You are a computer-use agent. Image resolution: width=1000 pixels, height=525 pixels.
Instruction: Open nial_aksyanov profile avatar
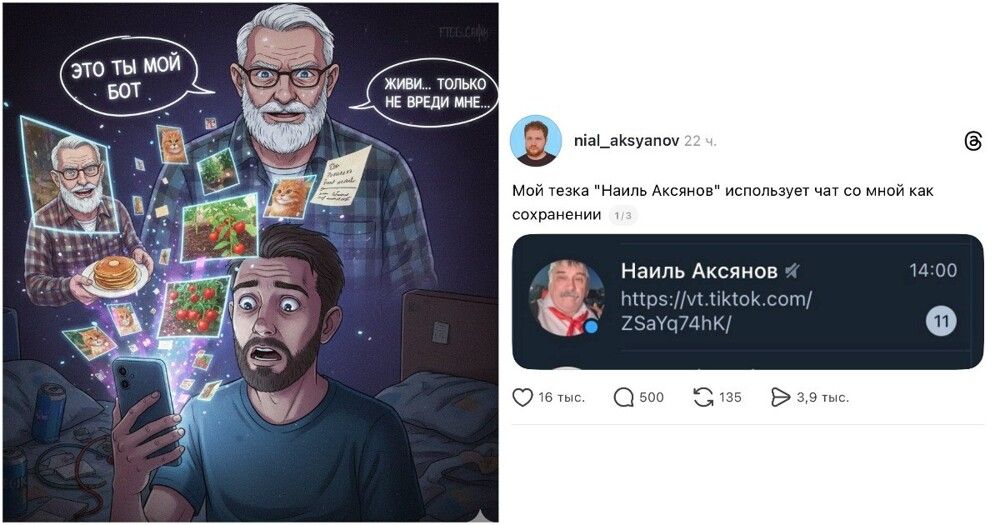pyautogui.click(x=536, y=141)
